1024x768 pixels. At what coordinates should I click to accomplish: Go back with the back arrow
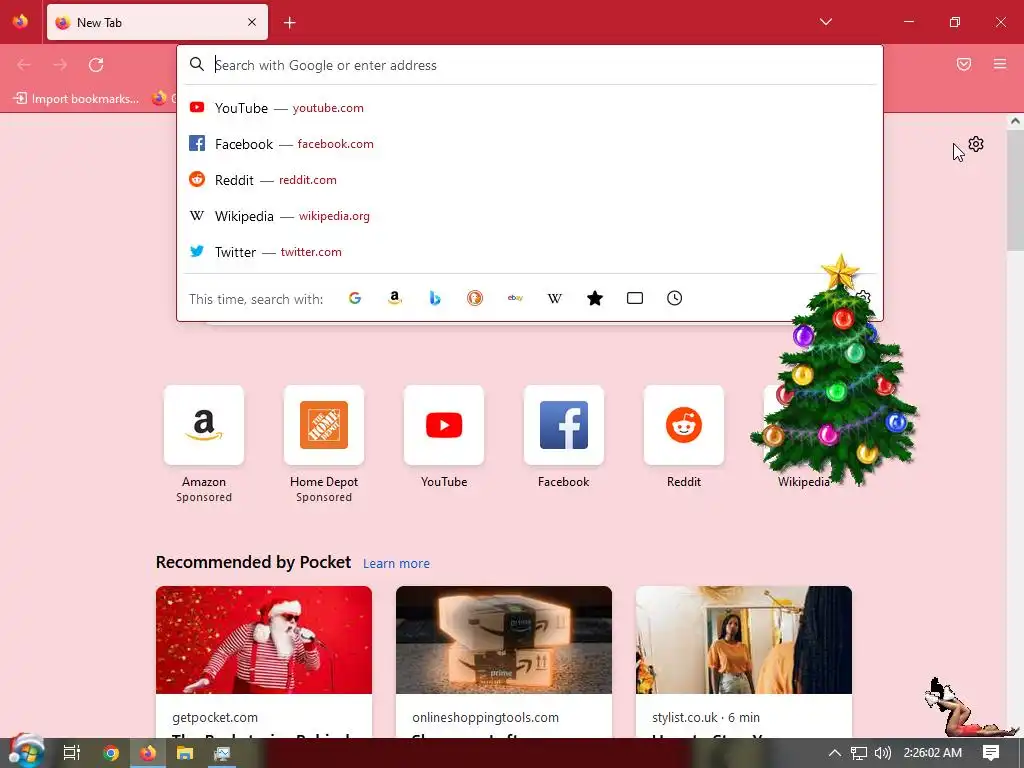[x=24, y=65]
